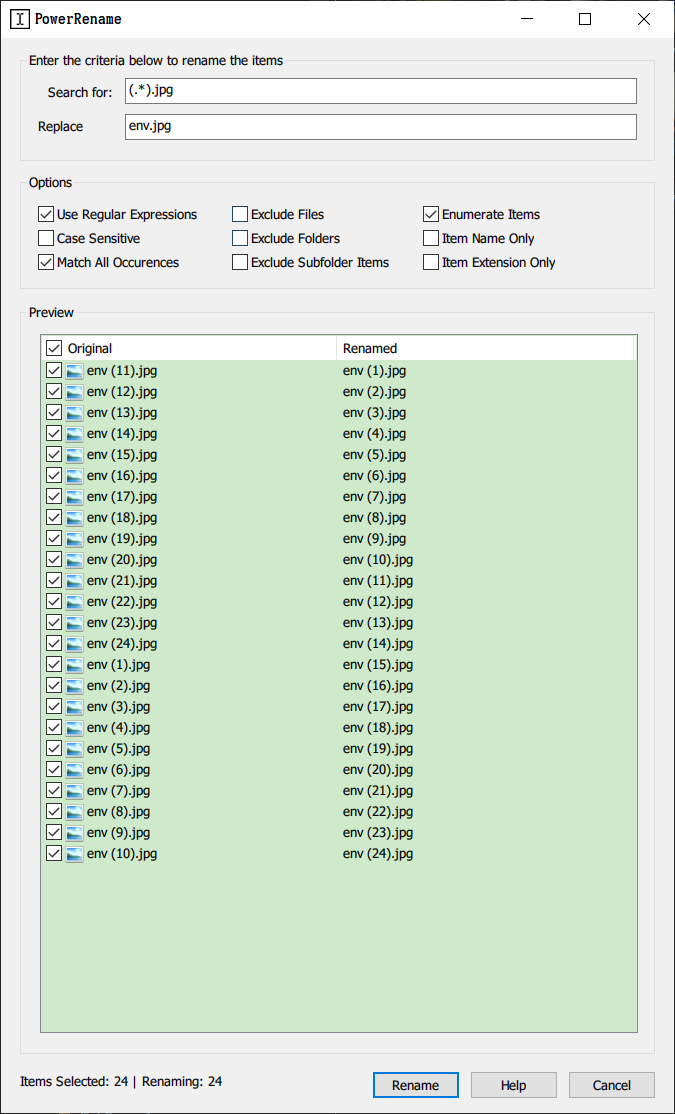This screenshot has height=1114, width=675.
Task: Click the image file icon for env (1).jpg
Action: click(x=74, y=665)
